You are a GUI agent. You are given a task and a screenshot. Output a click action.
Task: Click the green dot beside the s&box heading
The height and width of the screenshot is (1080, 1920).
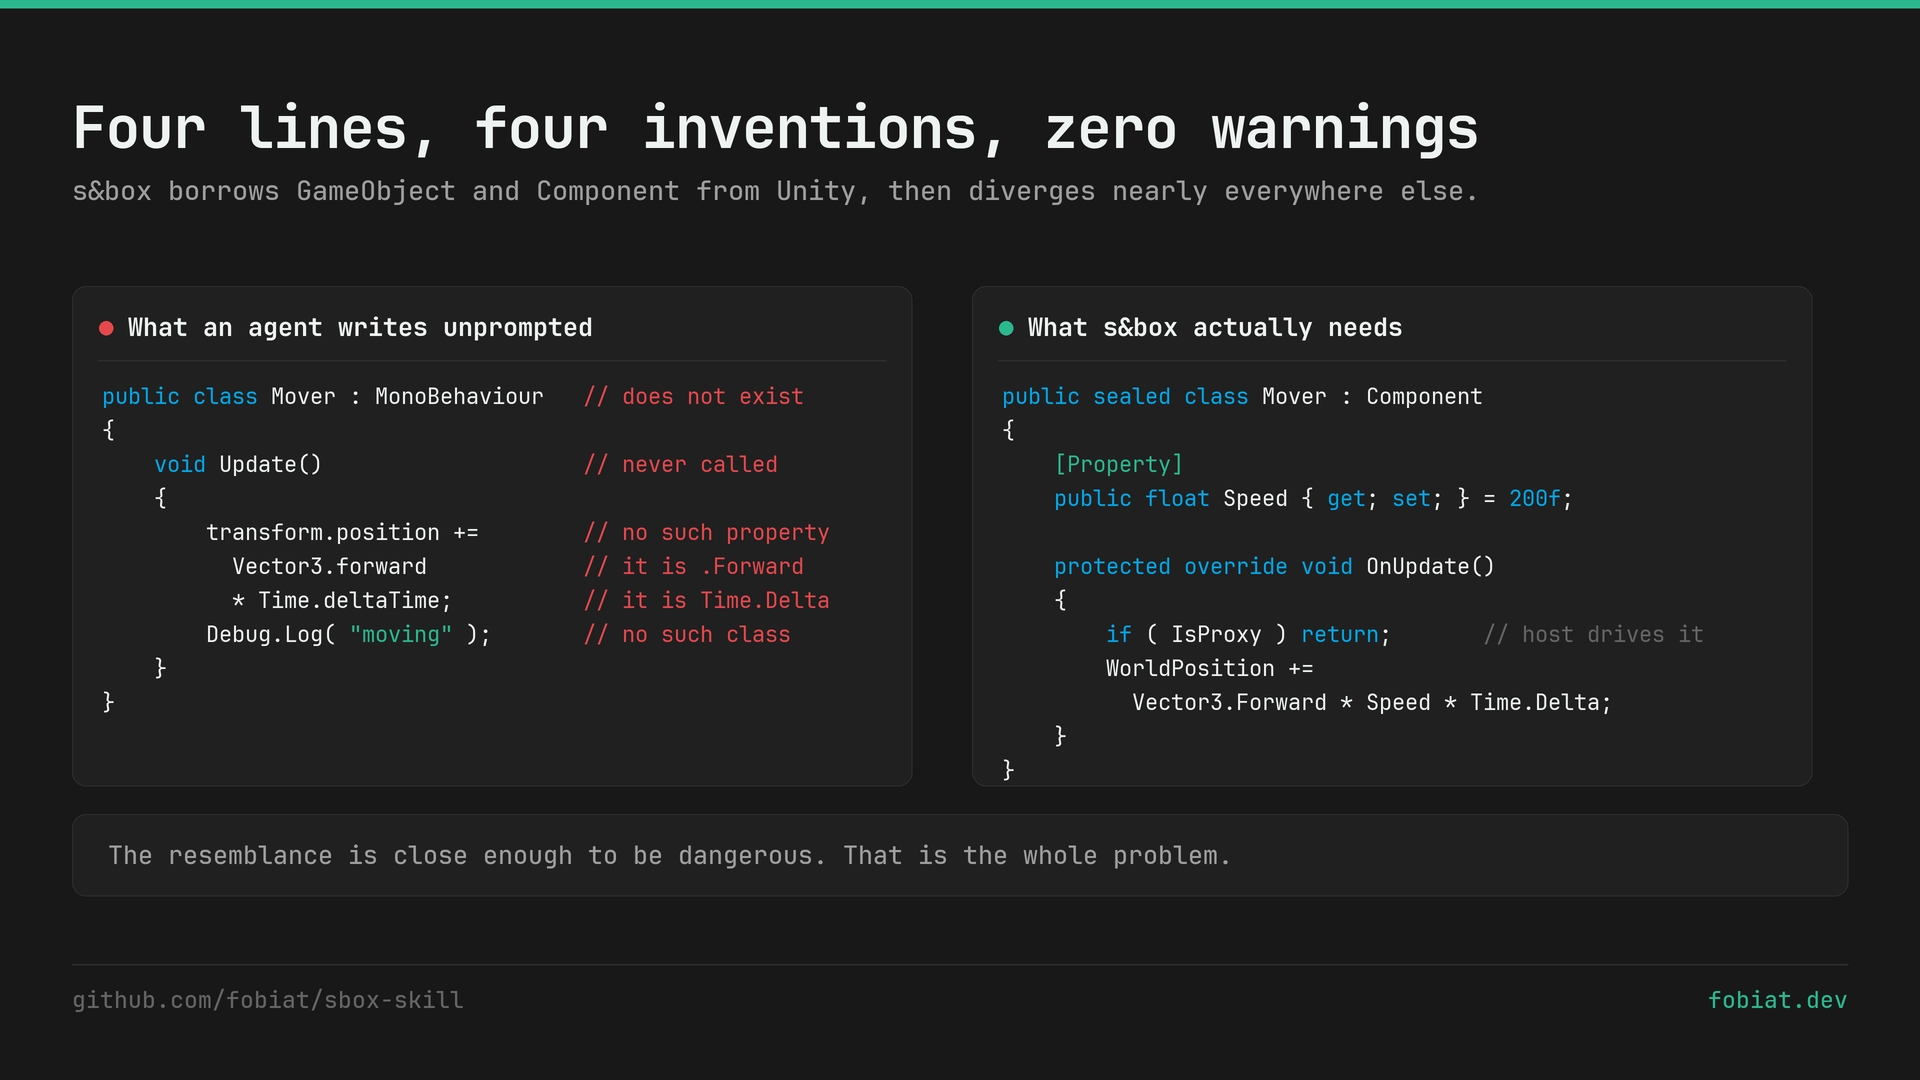(x=1006, y=328)
